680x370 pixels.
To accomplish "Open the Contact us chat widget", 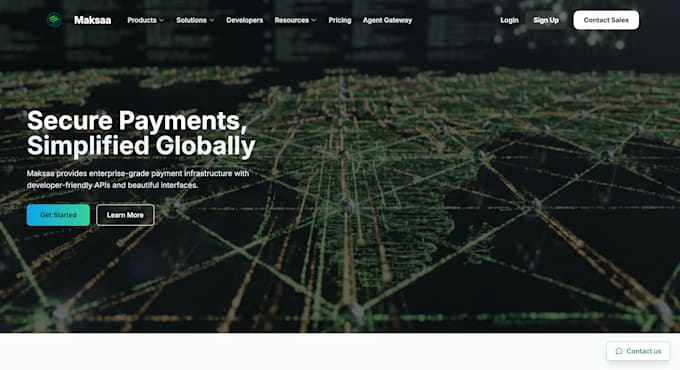I will (638, 351).
